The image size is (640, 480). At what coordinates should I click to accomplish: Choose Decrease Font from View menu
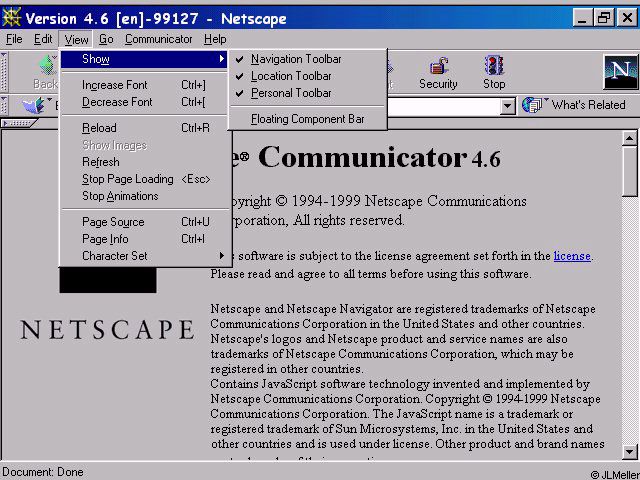tap(144, 102)
